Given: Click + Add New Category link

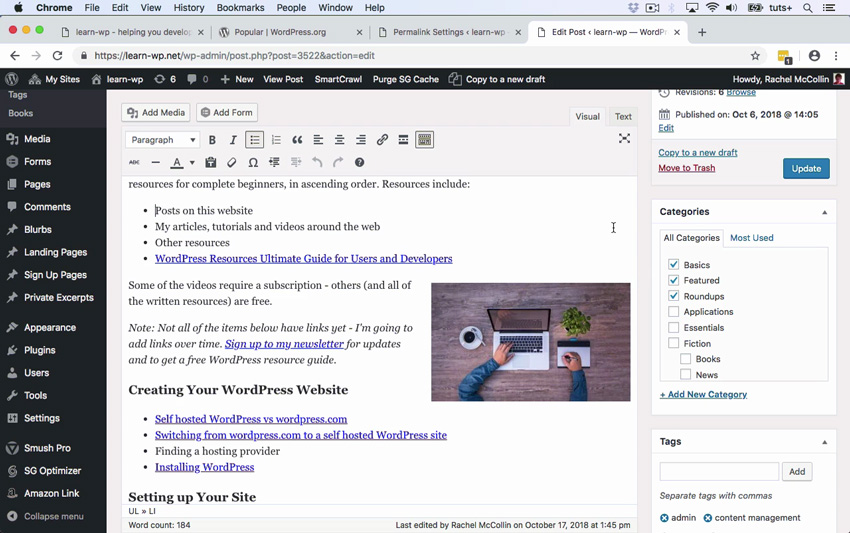Looking at the screenshot, I should [x=703, y=395].
